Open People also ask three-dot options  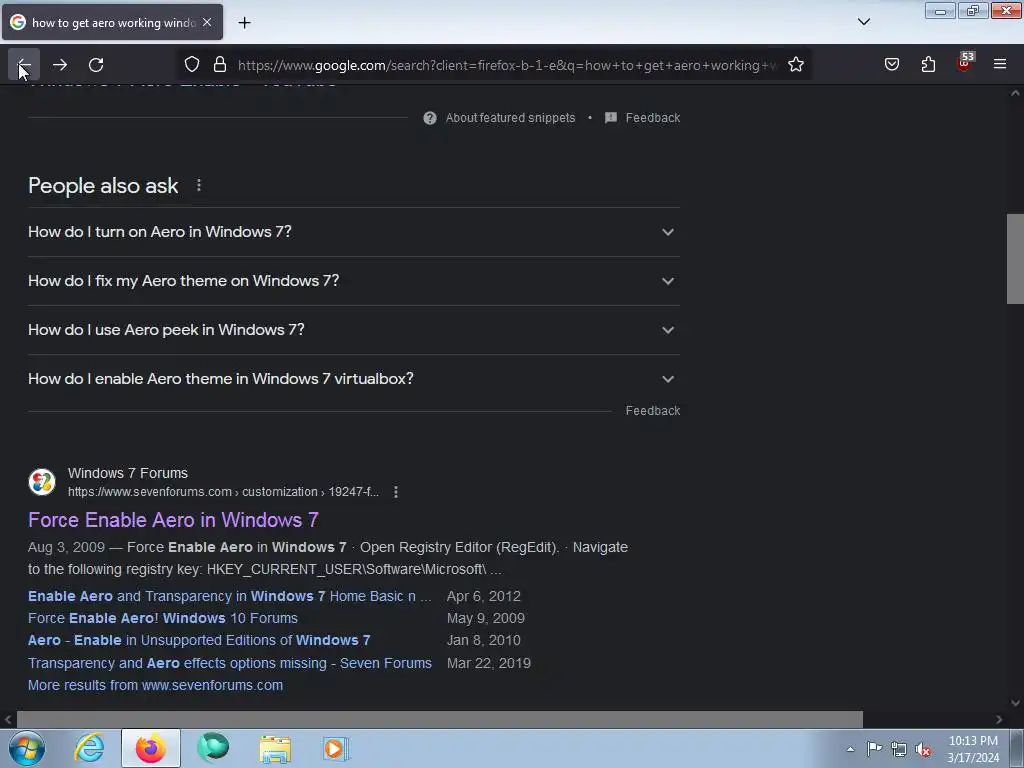point(199,185)
